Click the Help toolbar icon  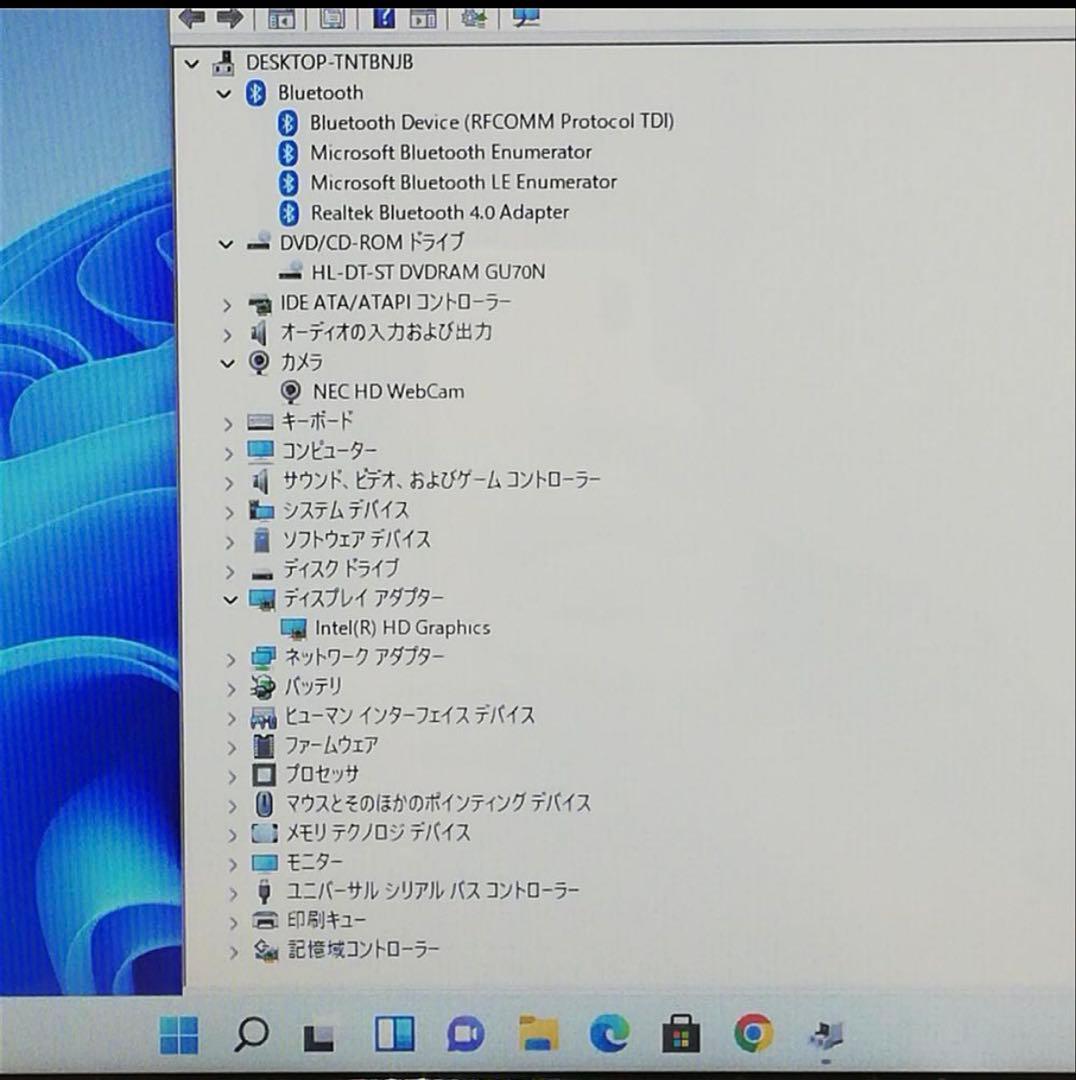(x=386, y=17)
